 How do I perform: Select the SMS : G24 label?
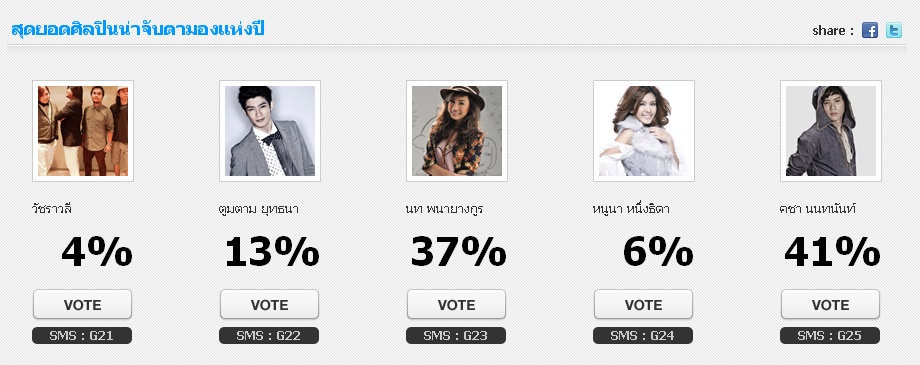(x=643, y=336)
